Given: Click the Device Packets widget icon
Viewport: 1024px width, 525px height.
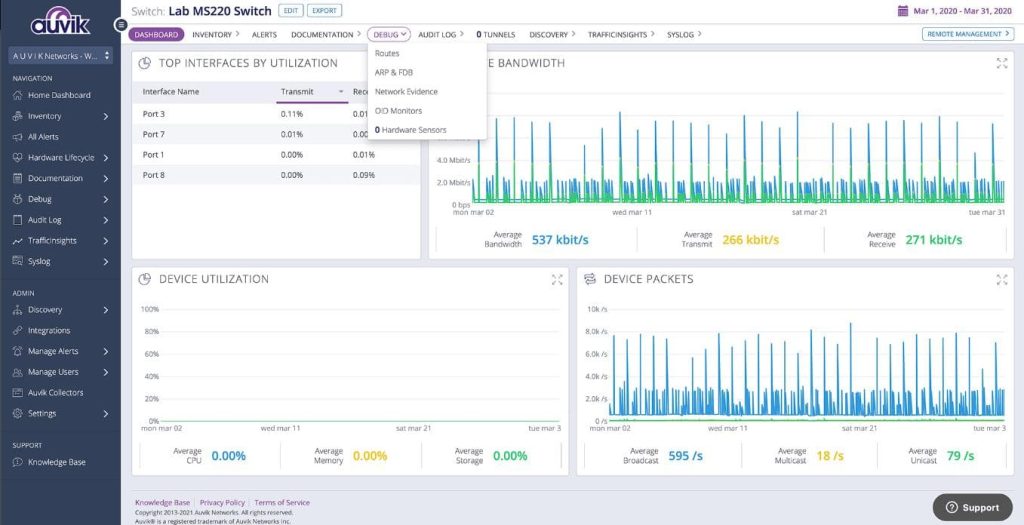Looking at the screenshot, I should pyautogui.click(x=590, y=279).
